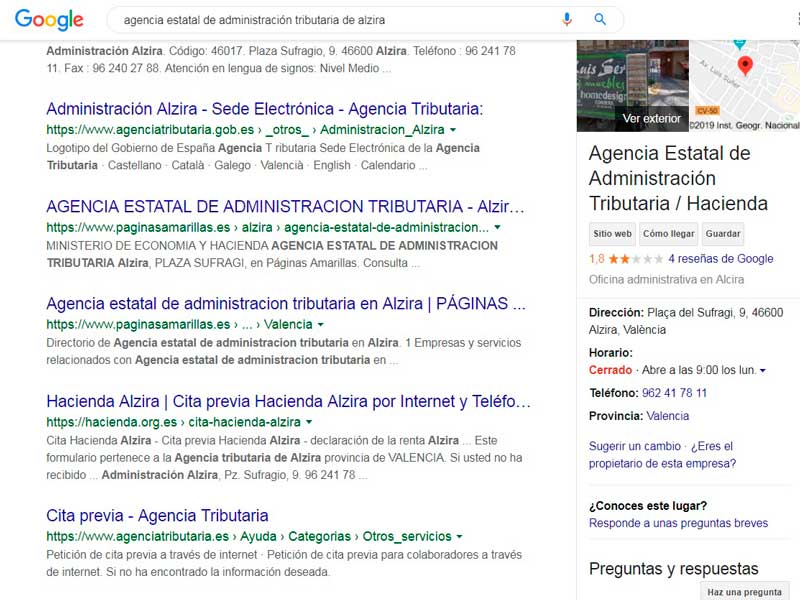Call phone number 962 41 78 11
Screen dimensions: 800x600
coord(674,393)
